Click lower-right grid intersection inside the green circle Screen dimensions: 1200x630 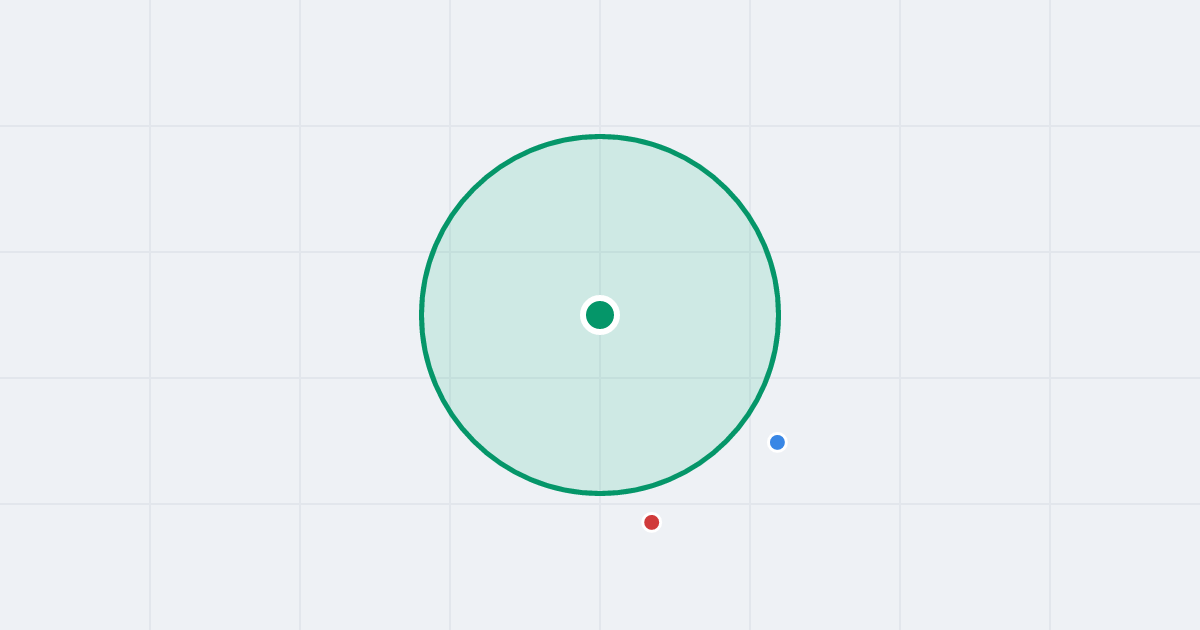point(750,378)
